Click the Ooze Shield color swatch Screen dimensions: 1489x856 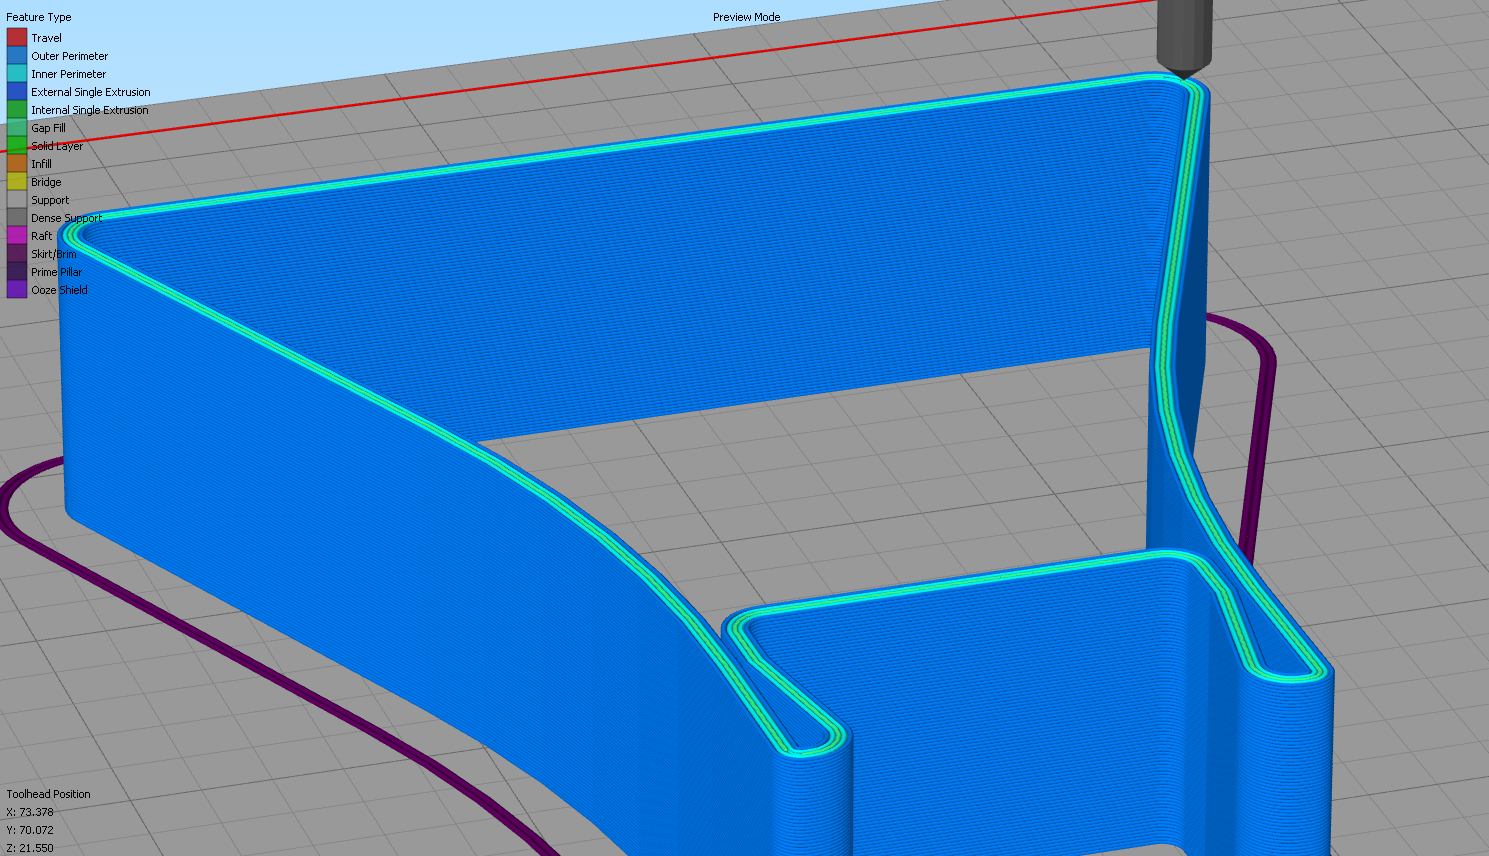tap(17, 290)
